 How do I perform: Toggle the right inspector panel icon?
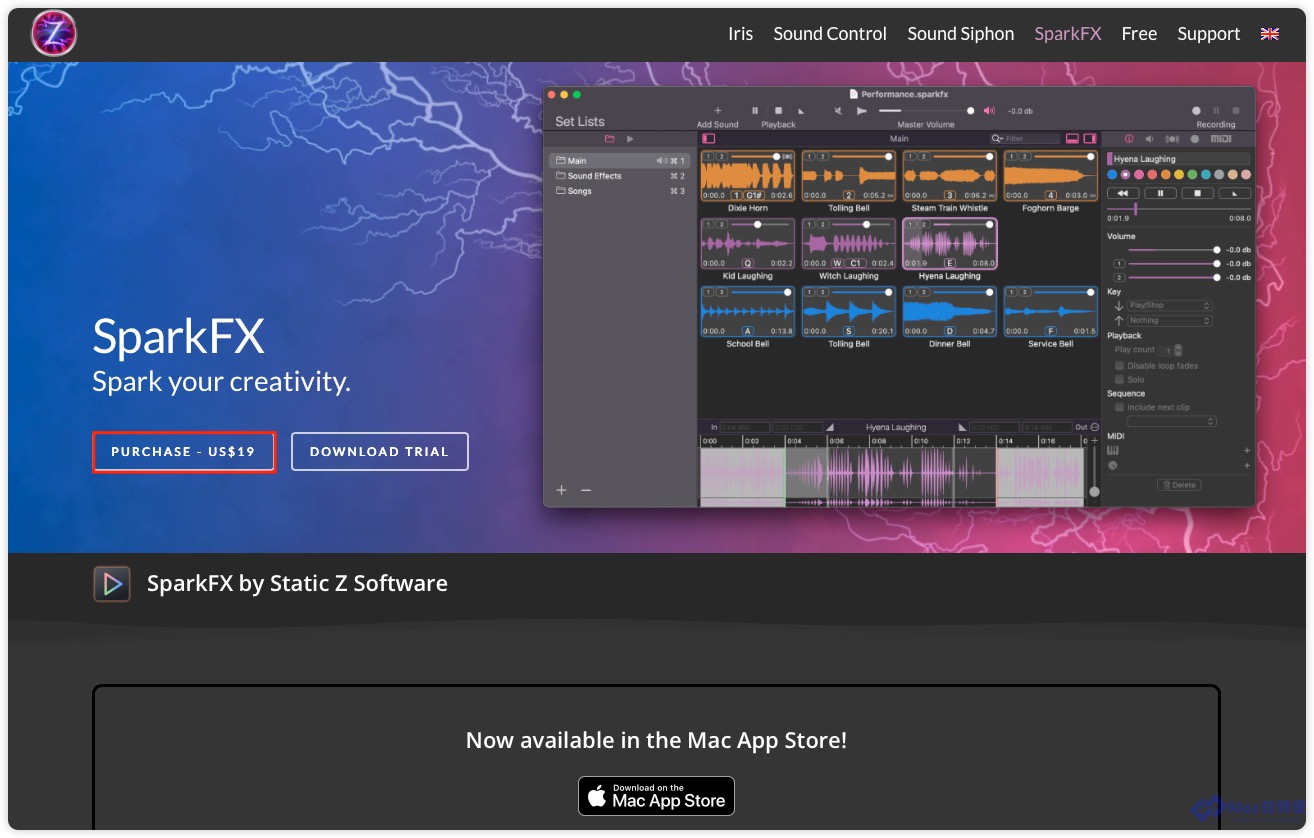[1090, 139]
